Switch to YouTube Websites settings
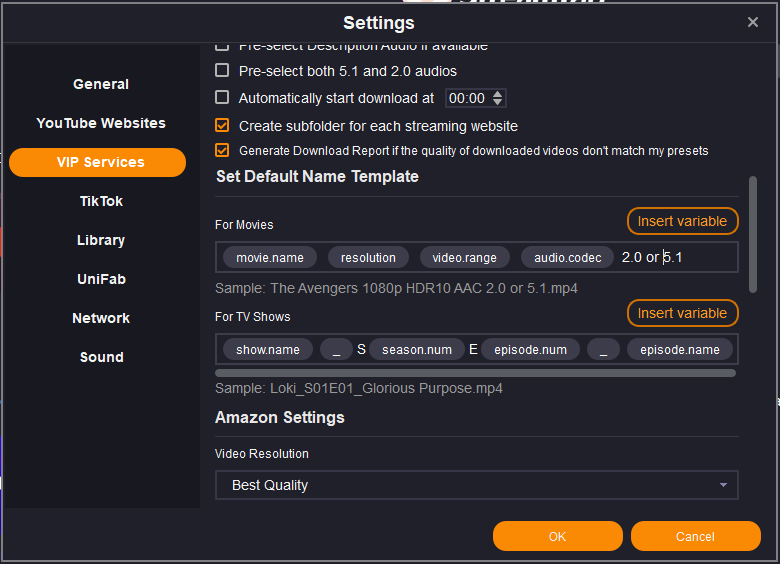The width and height of the screenshot is (780, 564). pos(101,123)
